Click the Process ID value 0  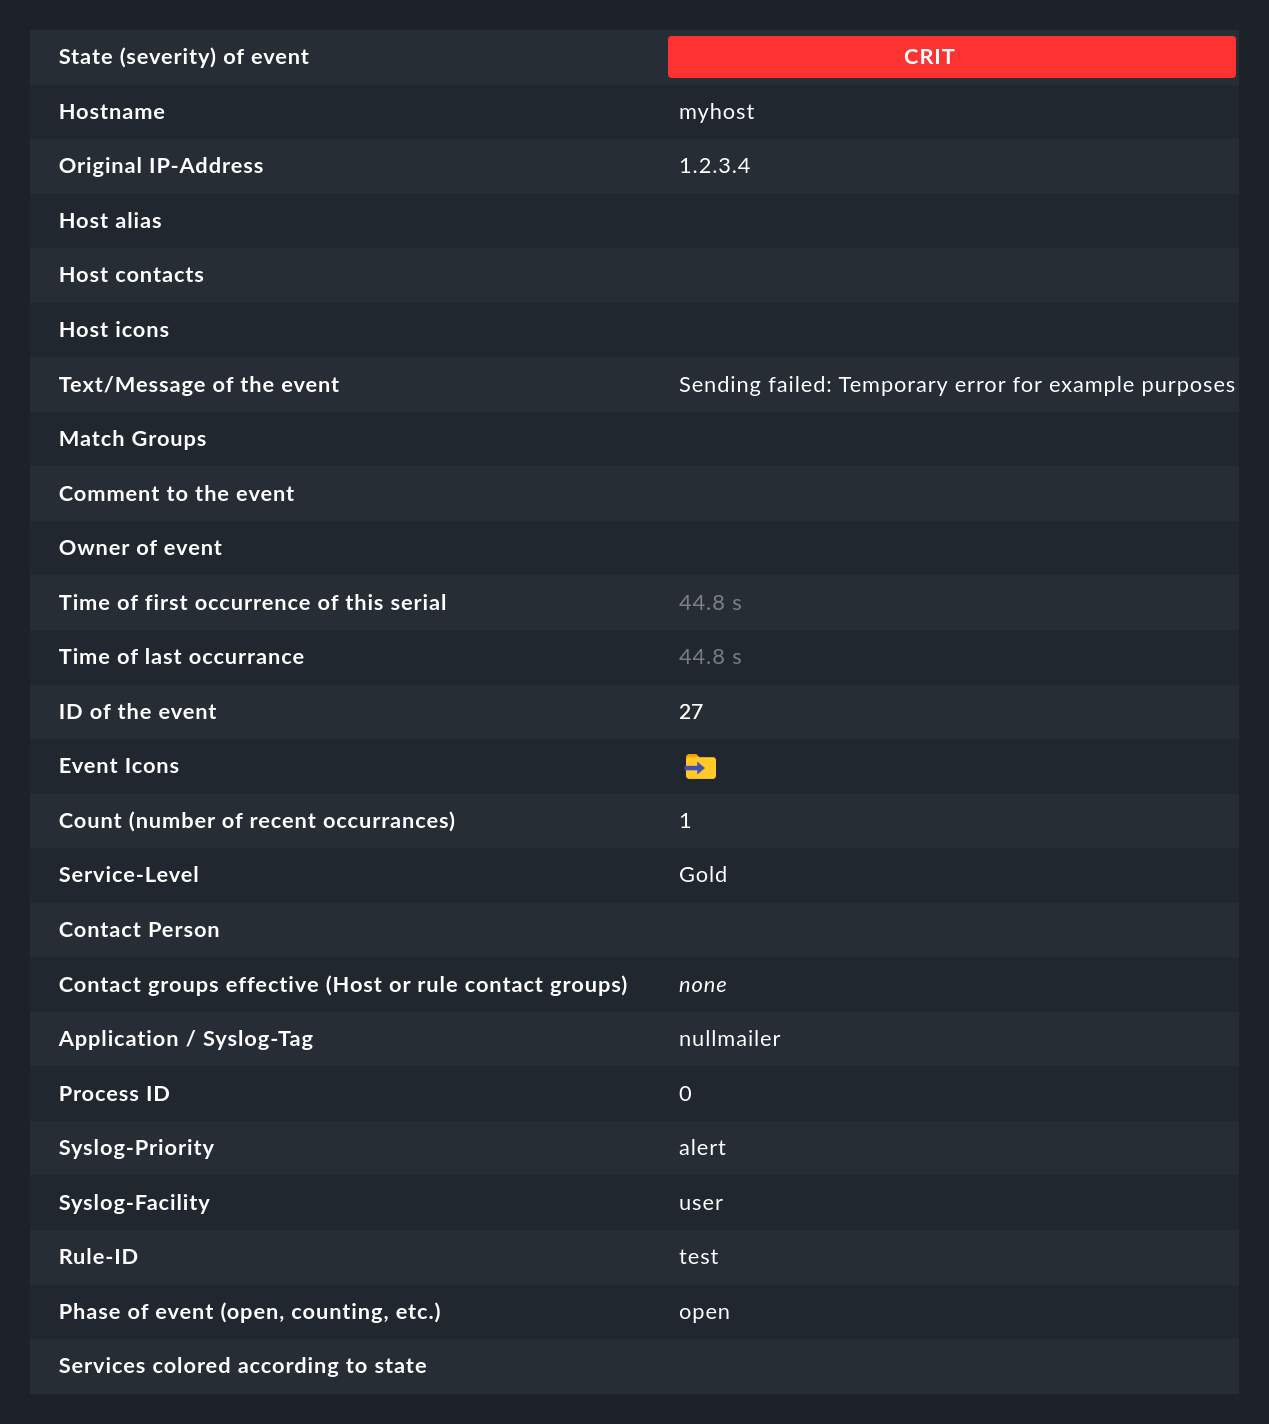[685, 1094]
